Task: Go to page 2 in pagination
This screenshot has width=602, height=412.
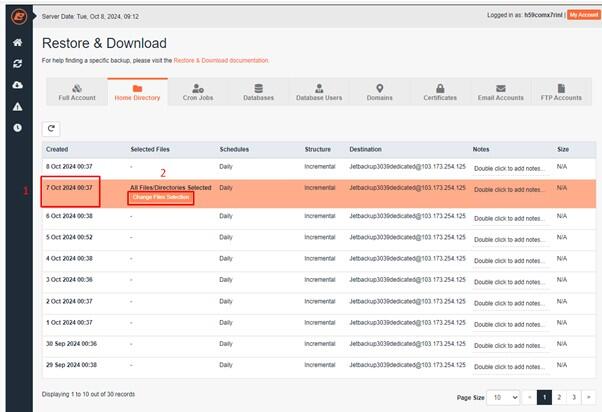Action: click(x=559, y=397)
